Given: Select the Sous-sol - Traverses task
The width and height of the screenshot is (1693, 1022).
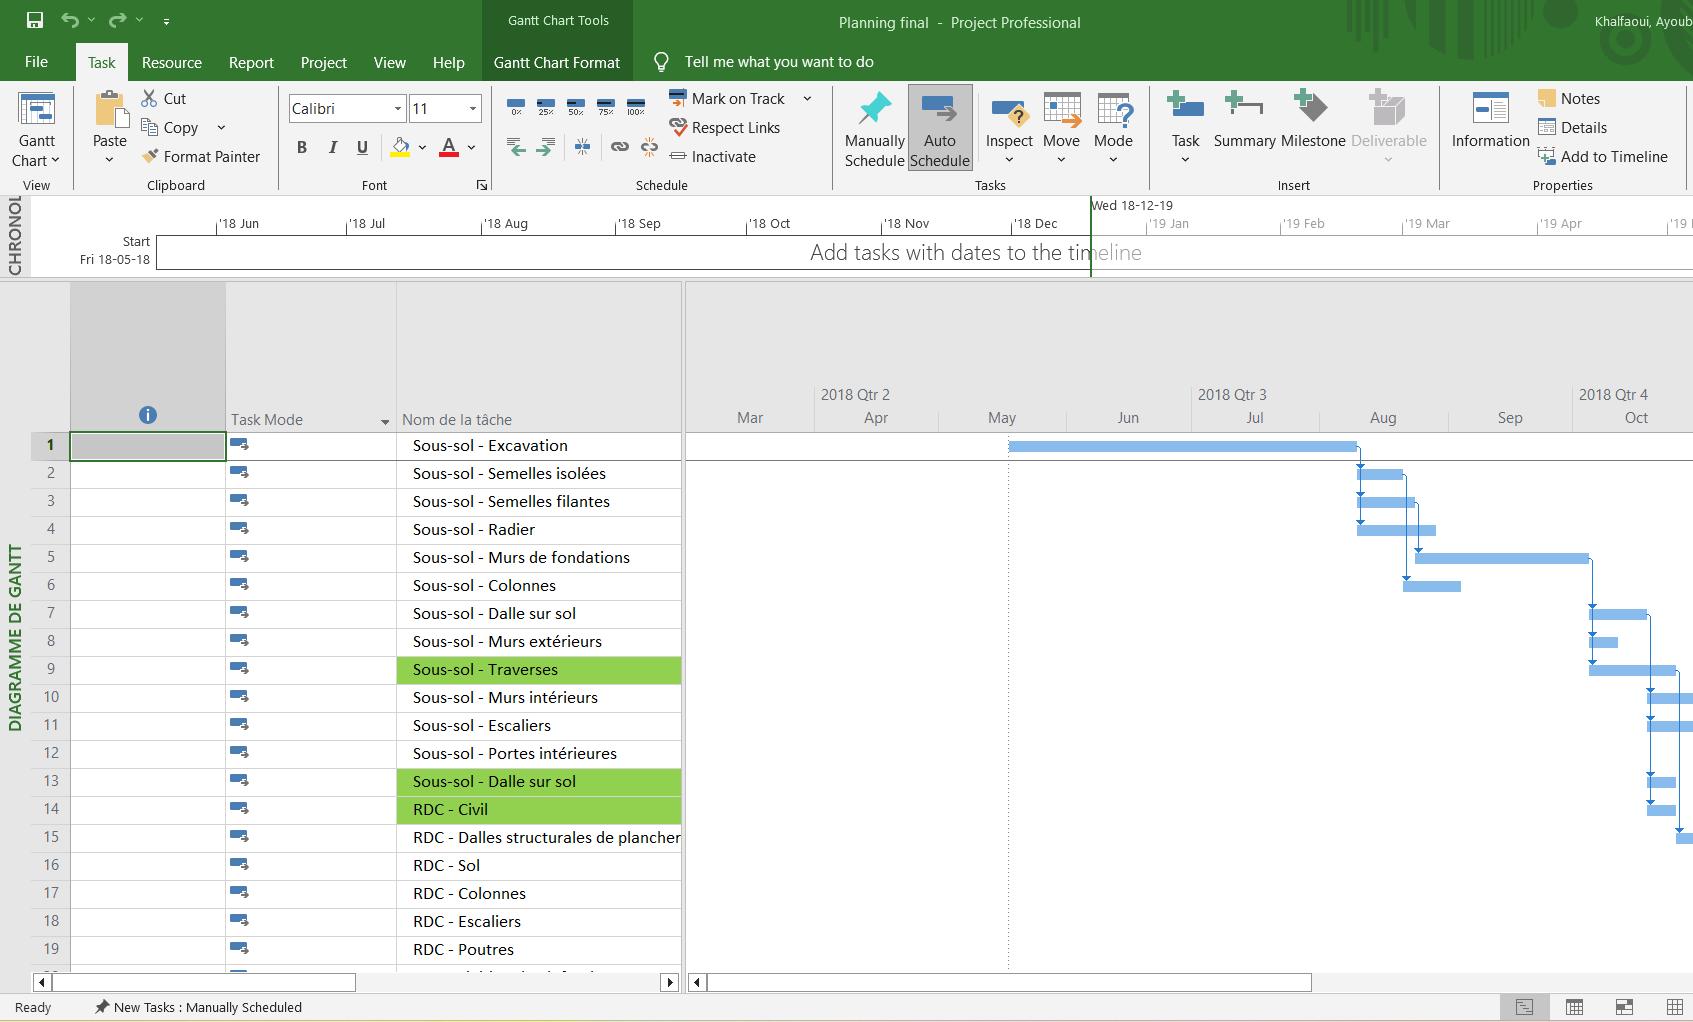Looking at the screenshot, I should point(539,670).
